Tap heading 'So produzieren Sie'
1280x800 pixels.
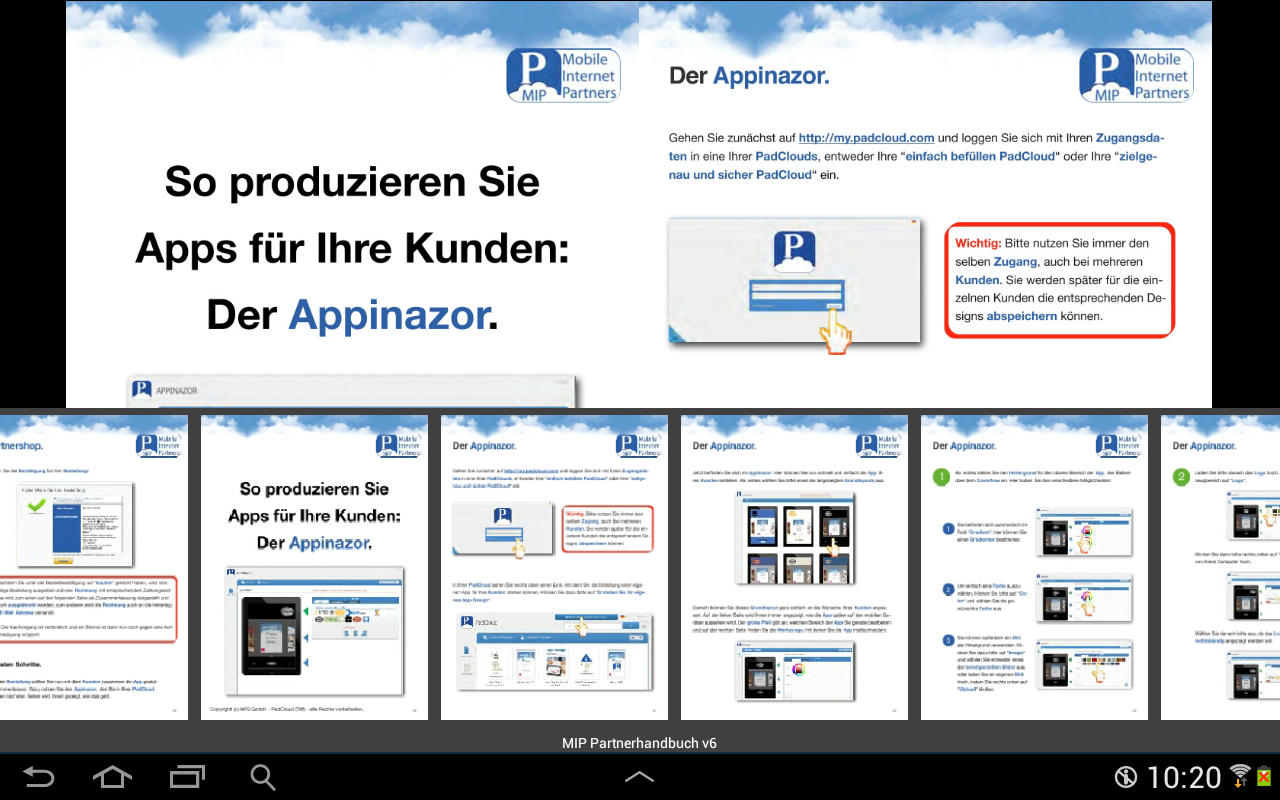pyautogui.click(x=352, y=181)
